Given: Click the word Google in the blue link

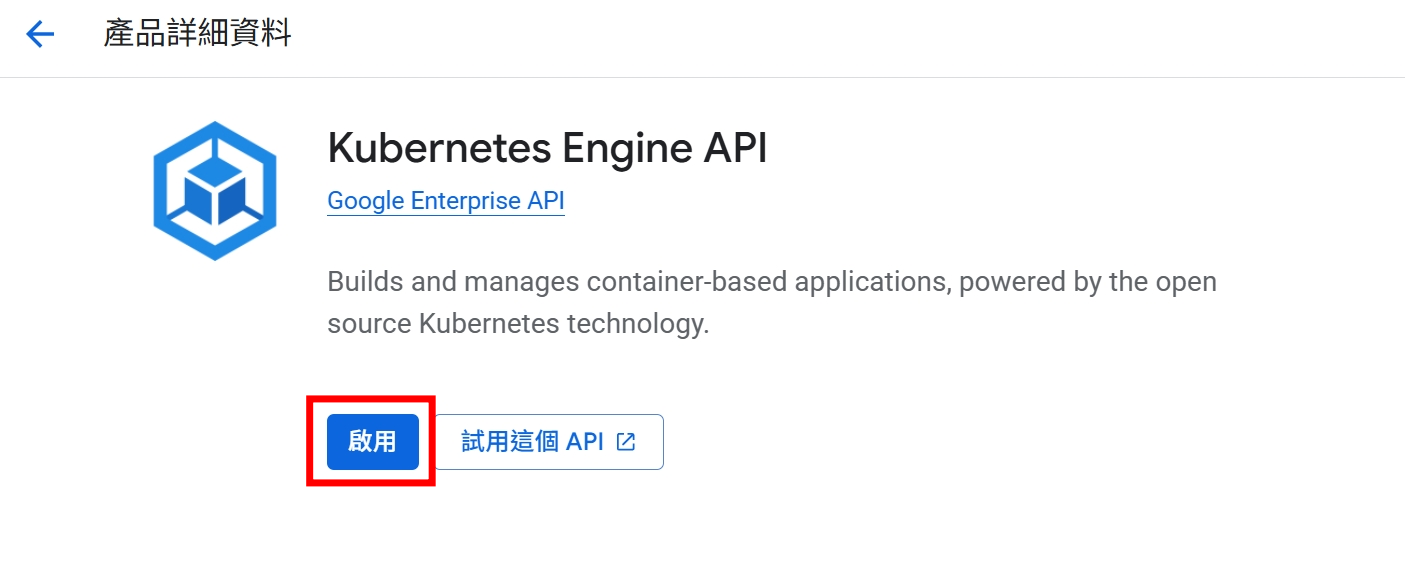Looking at the screenshot, I should point(365,201).
